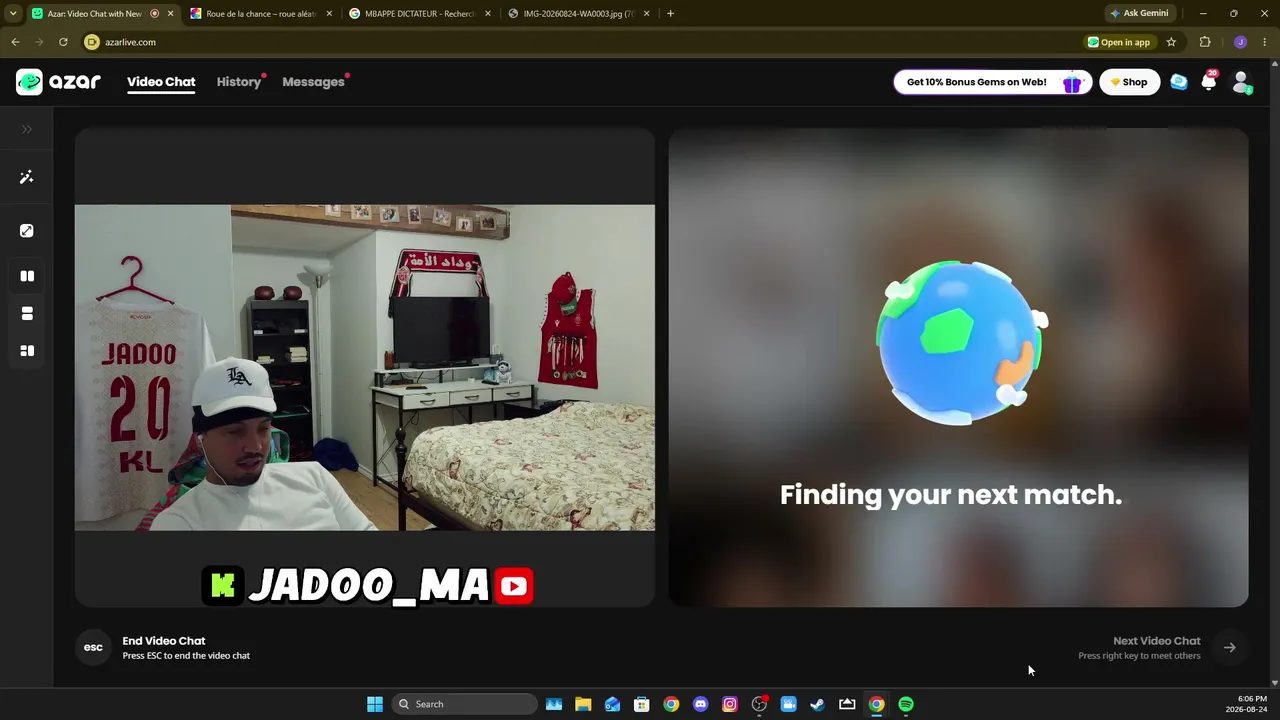1280x720 pixels.
Task: Click the Windows taskbar Search box
Action: pos(465,704)
